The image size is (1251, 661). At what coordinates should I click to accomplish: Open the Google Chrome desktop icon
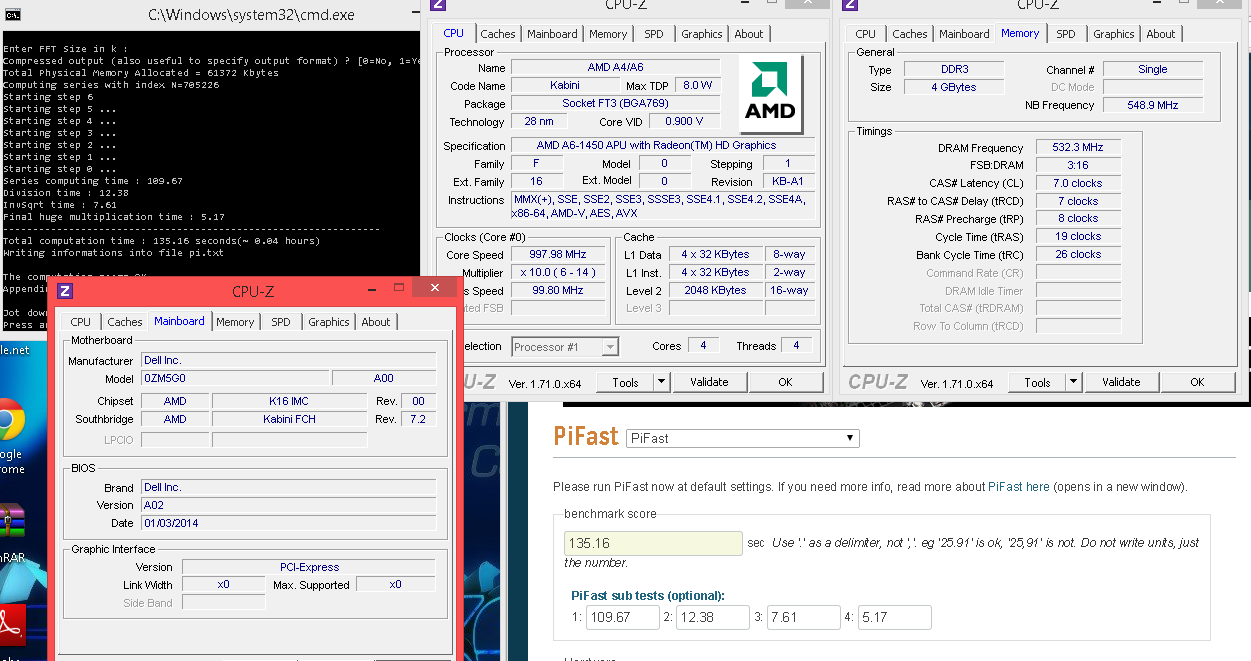(x=10, y=419)
